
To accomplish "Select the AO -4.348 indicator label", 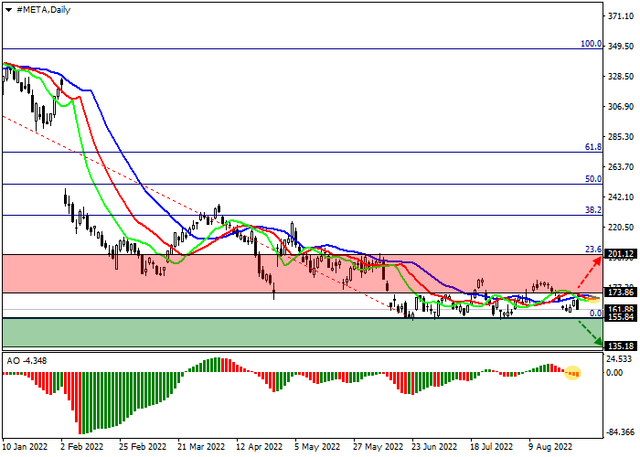I will 27,361.
